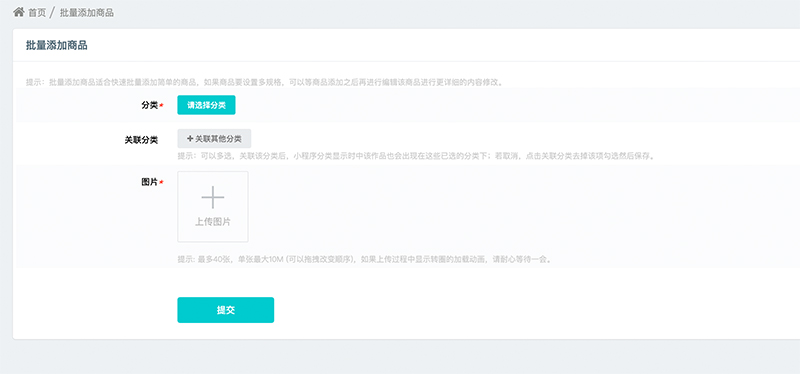Click the 分类 field label
The width and height of the screenshot is (800, 374).
pyautogui.click(x=149, y=105)
